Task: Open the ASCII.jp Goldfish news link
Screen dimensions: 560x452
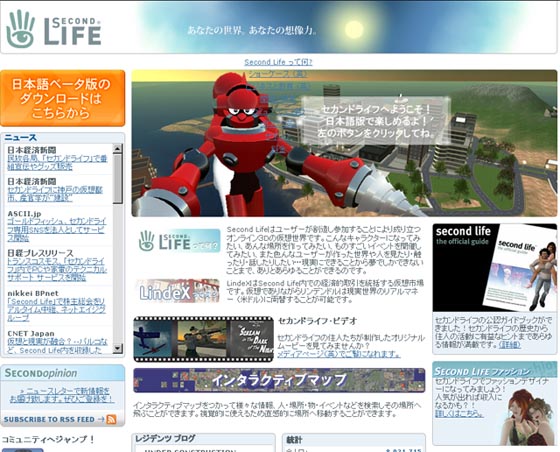Action: click(x=57, y=230)
